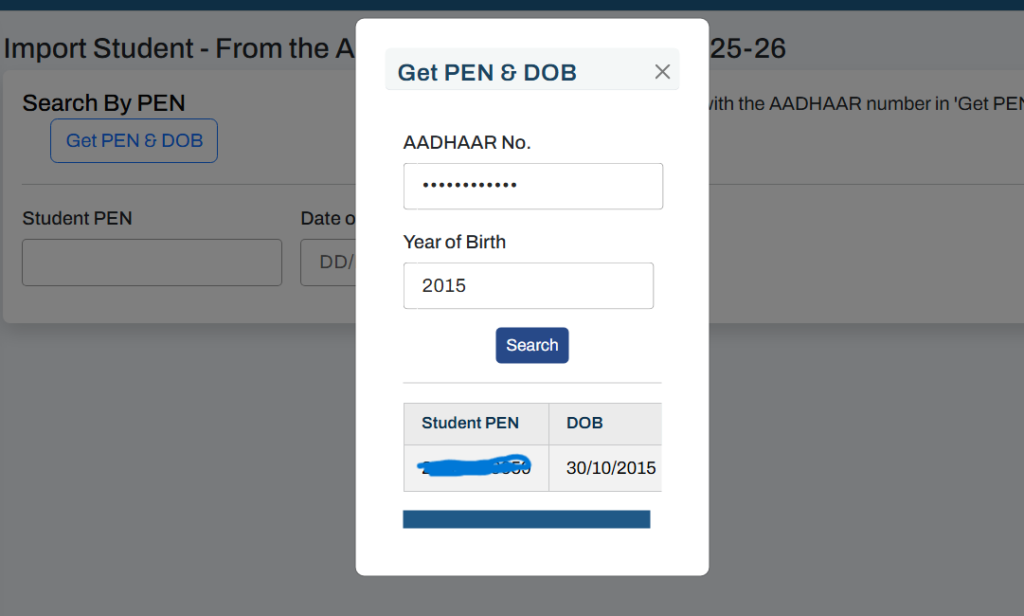Image resolution: width=1024 pixels, height=616 pixels.
Task: Click the Search By PEN heading
Action: (103, 103)
